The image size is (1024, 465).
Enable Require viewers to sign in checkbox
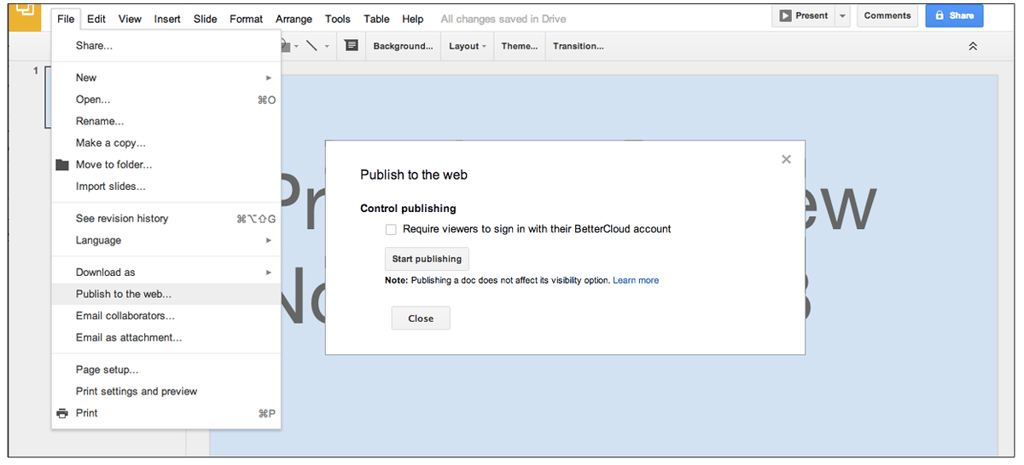391,229
